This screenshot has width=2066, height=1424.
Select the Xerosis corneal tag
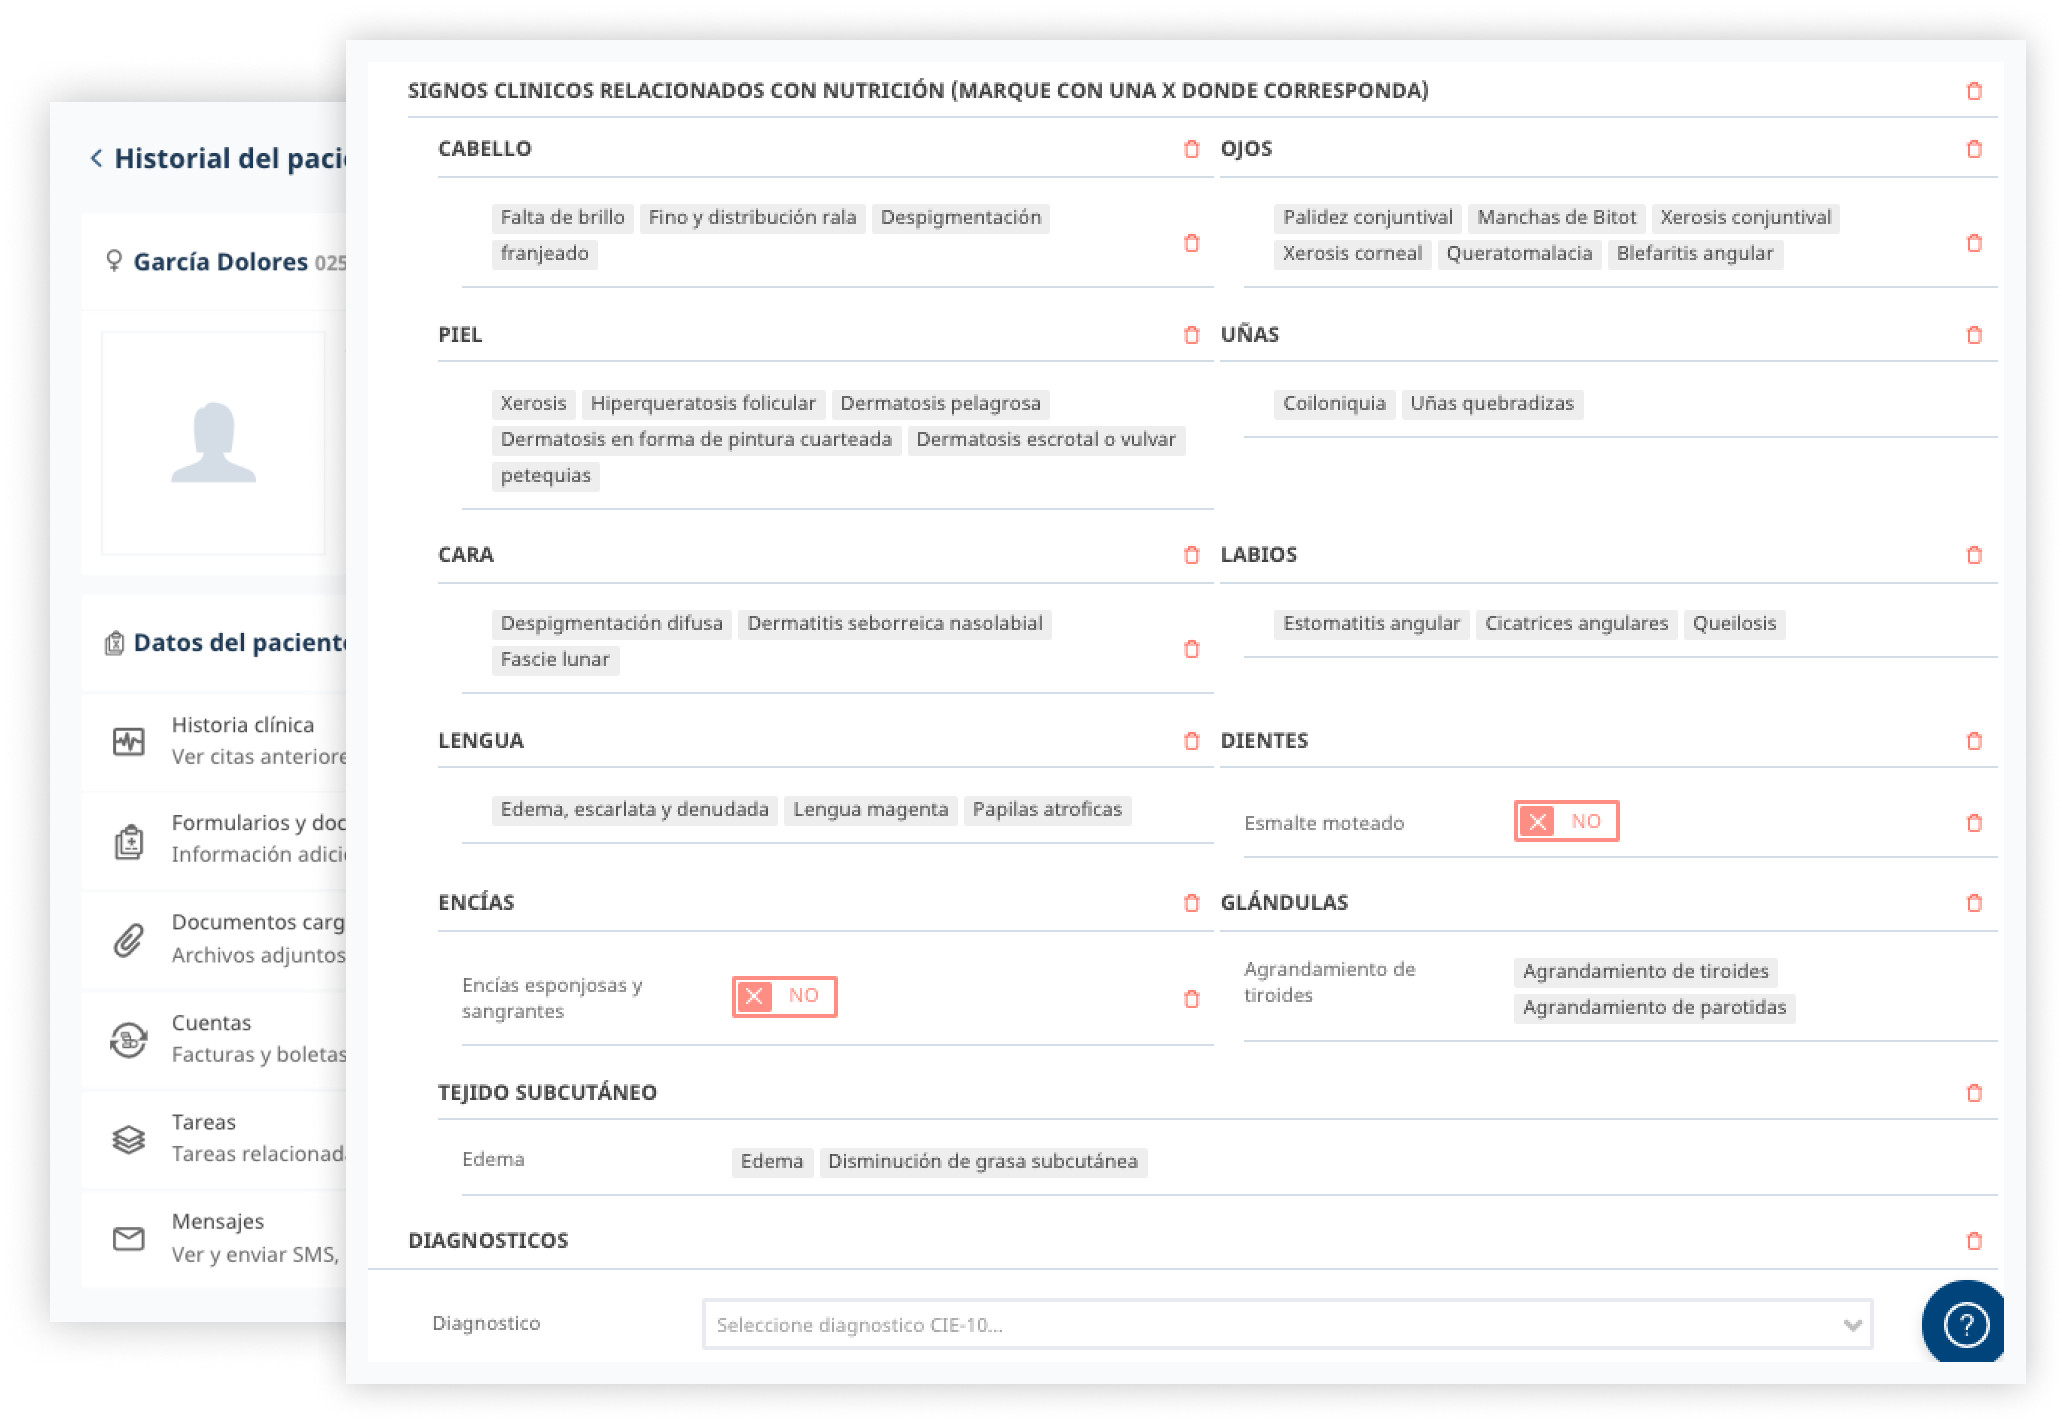coord(1353,254)
